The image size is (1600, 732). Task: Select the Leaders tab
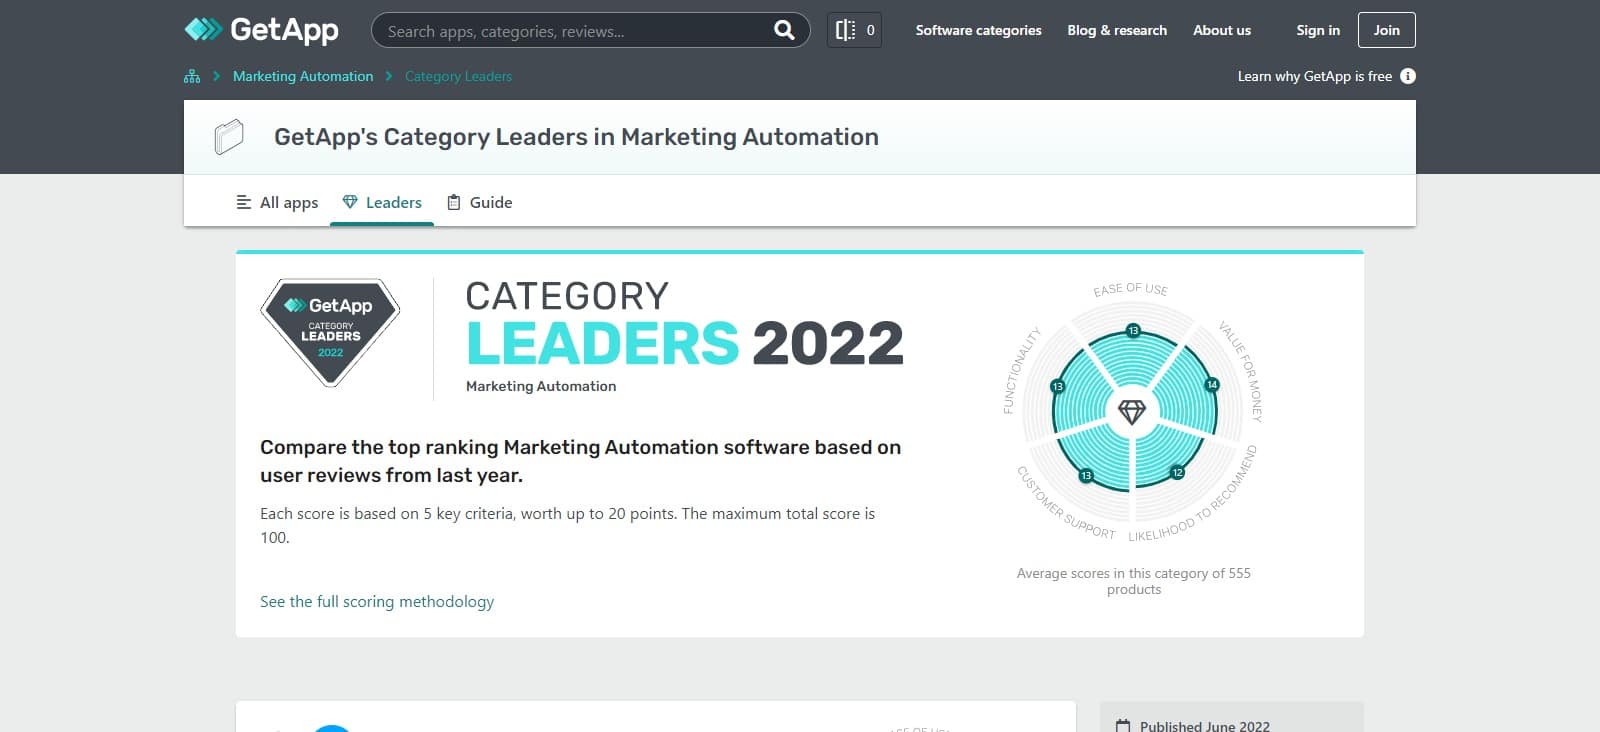tap(382, 202)
